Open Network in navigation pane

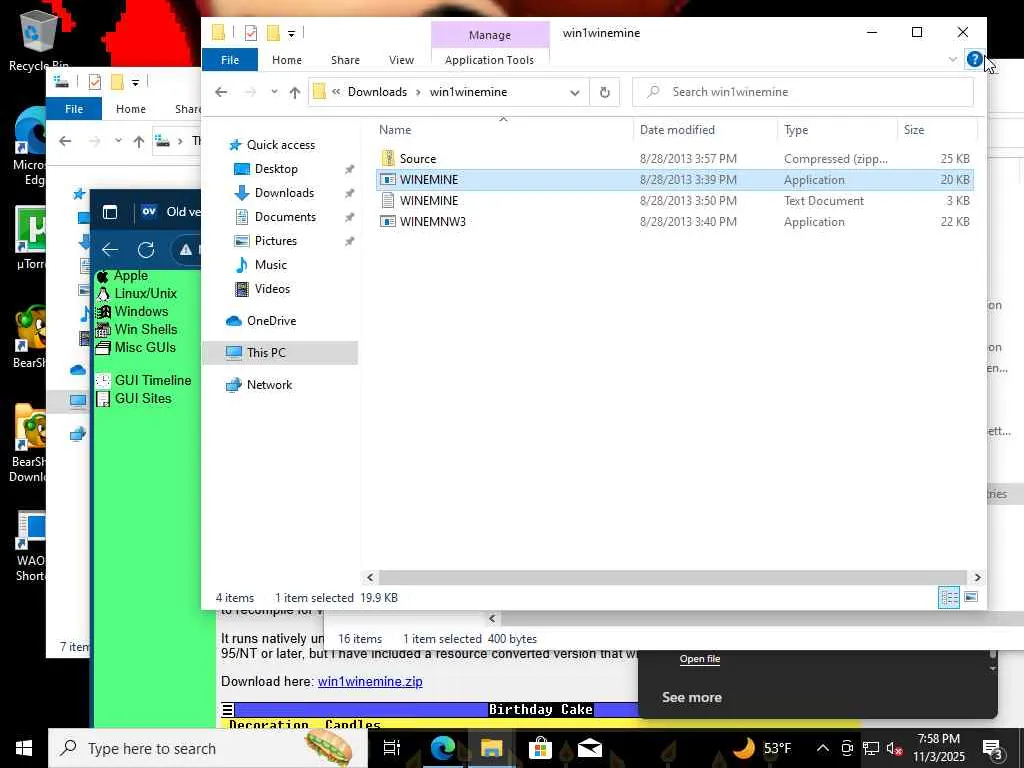(269, 385)
